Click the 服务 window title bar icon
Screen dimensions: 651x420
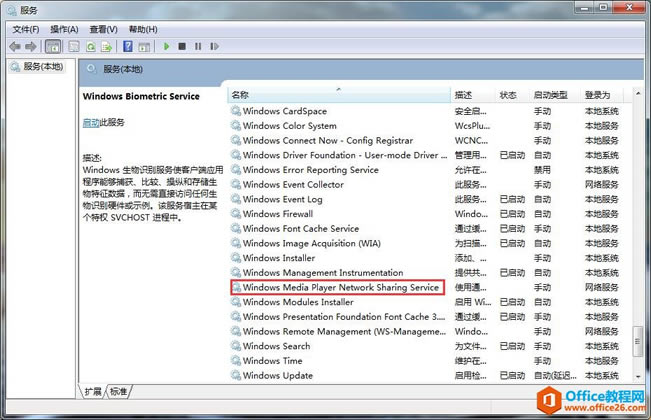(x=12, y=10)
